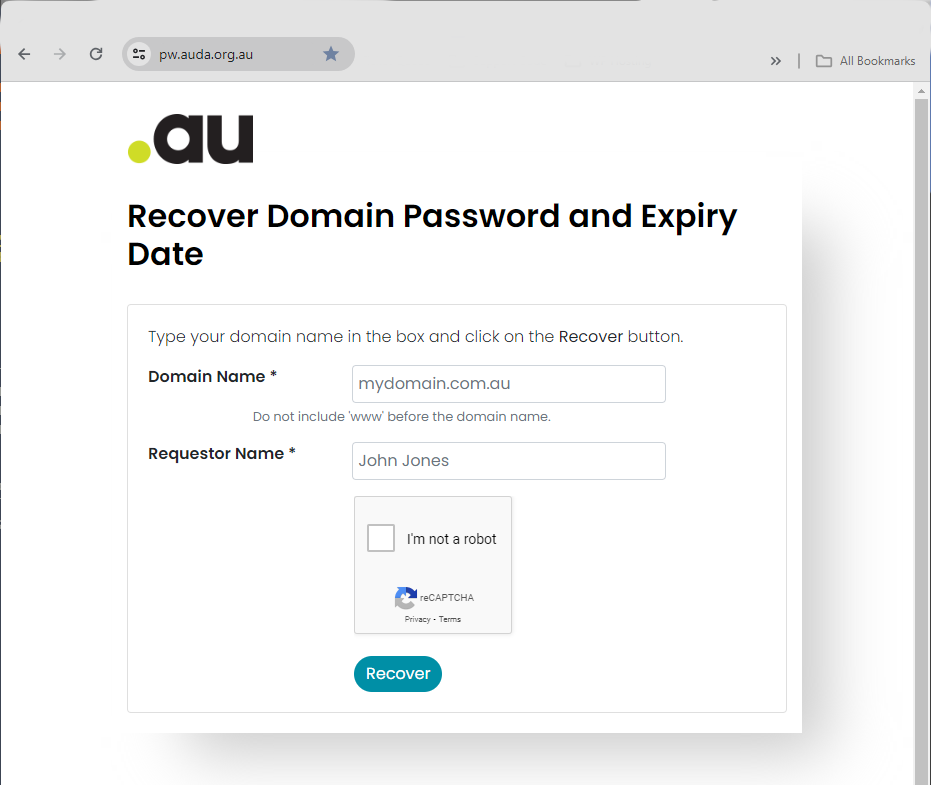Click the .au logo
The height and width of the screenshot is (785, 931).
[191, 139]
